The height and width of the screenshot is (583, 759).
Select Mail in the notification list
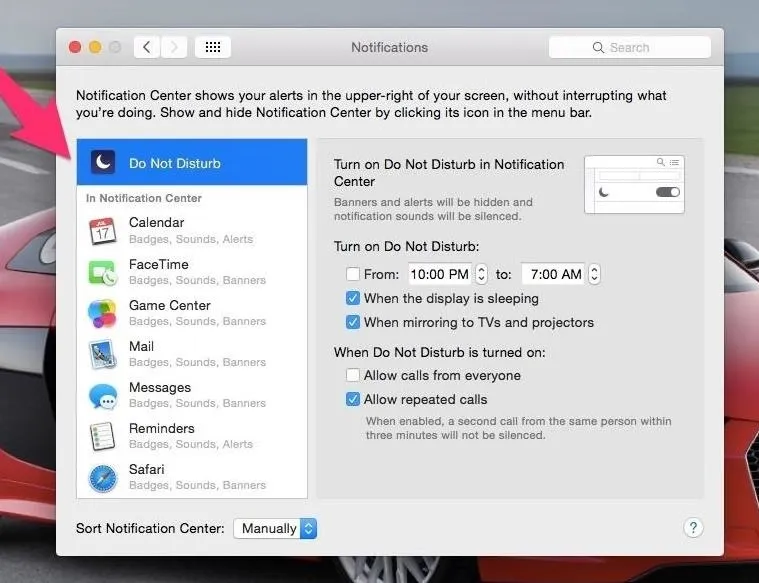192,354
